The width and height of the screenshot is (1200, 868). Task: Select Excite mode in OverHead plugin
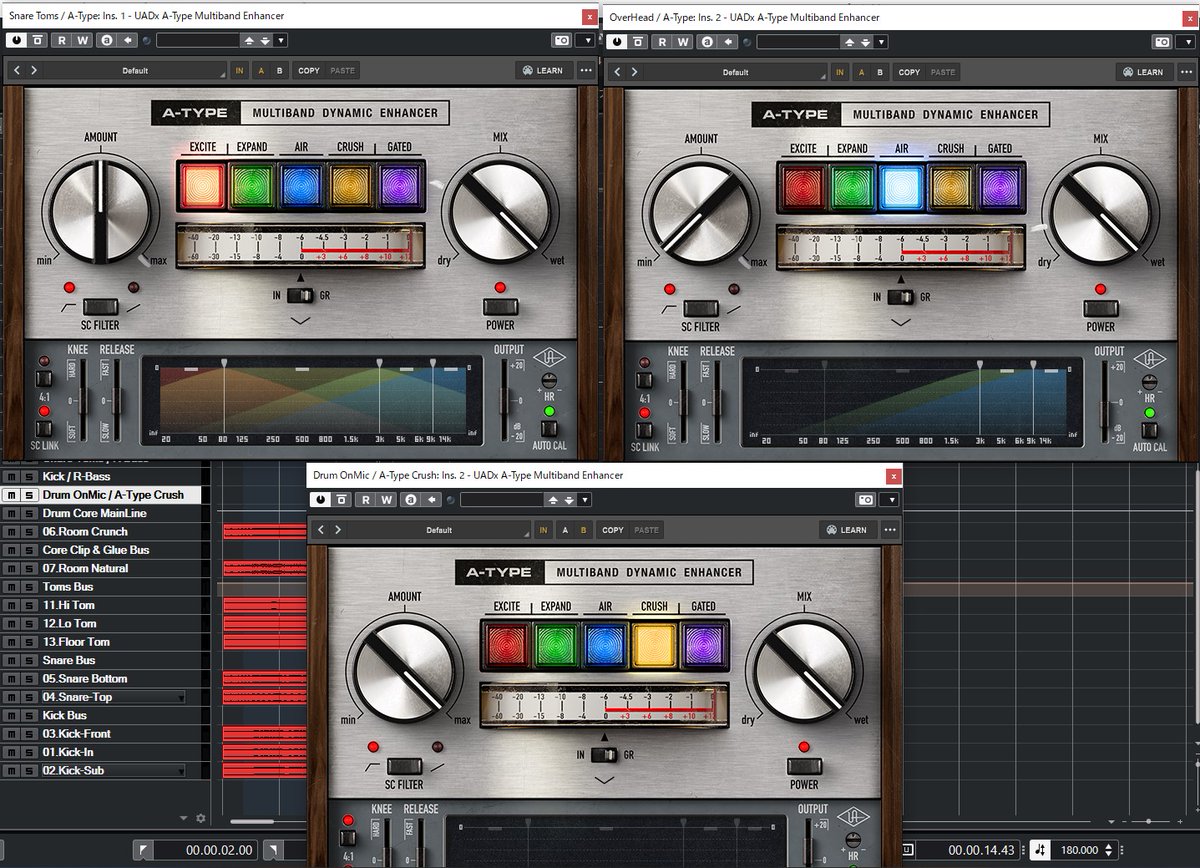point(803,187)
